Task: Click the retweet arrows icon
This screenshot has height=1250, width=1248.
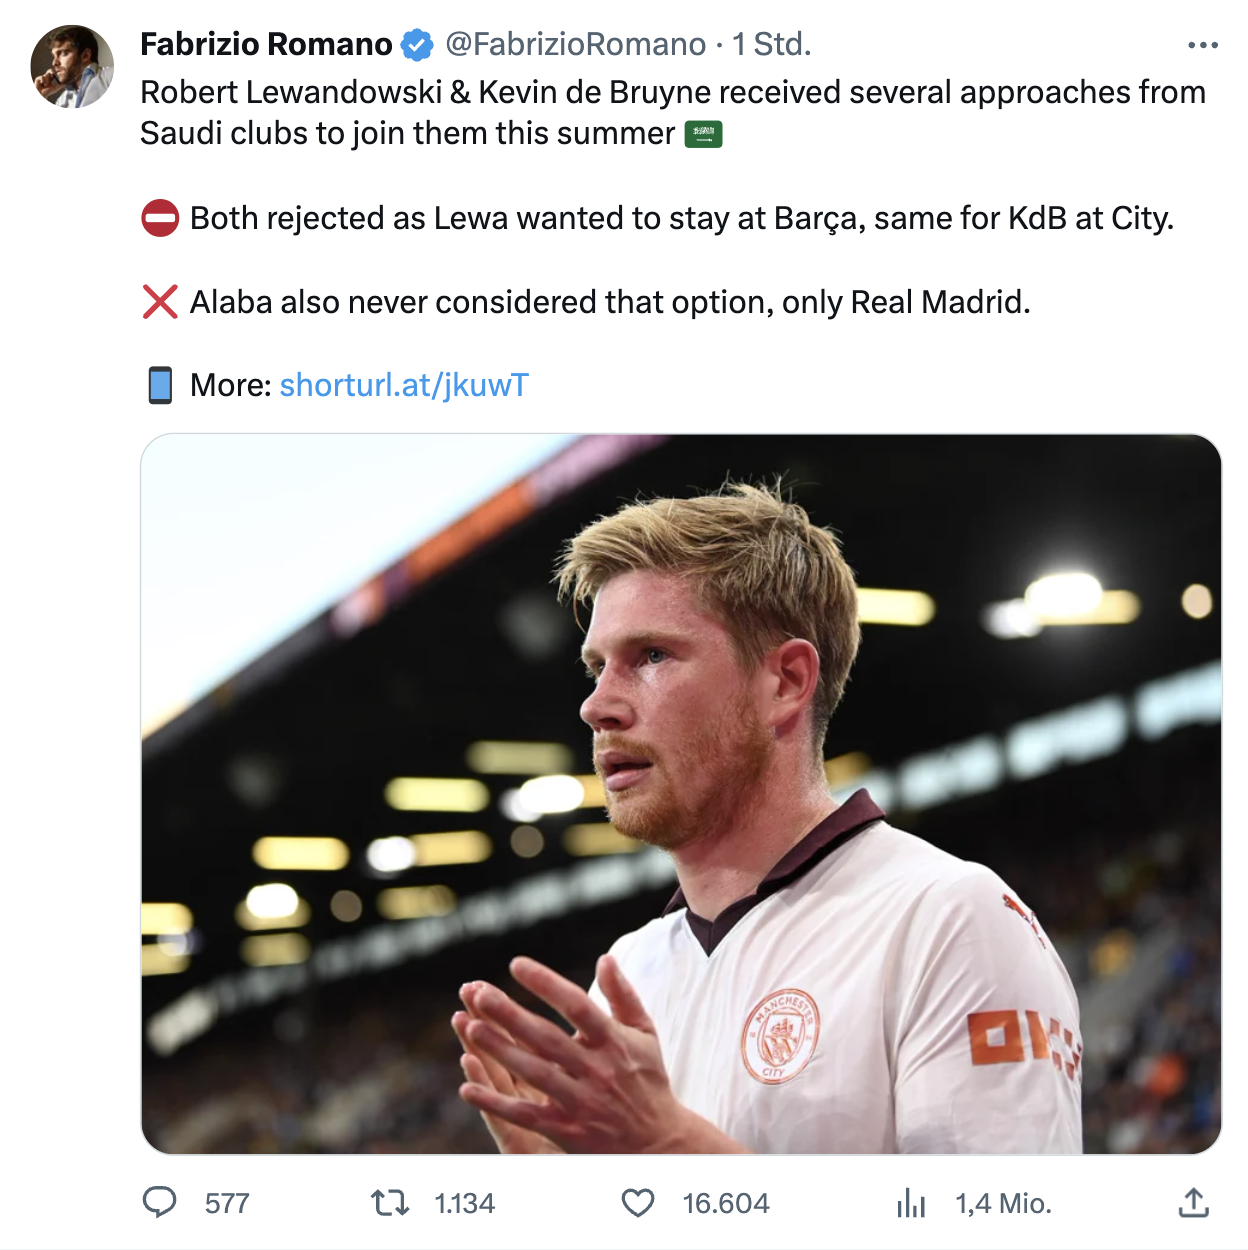Action: (390, 1202)
